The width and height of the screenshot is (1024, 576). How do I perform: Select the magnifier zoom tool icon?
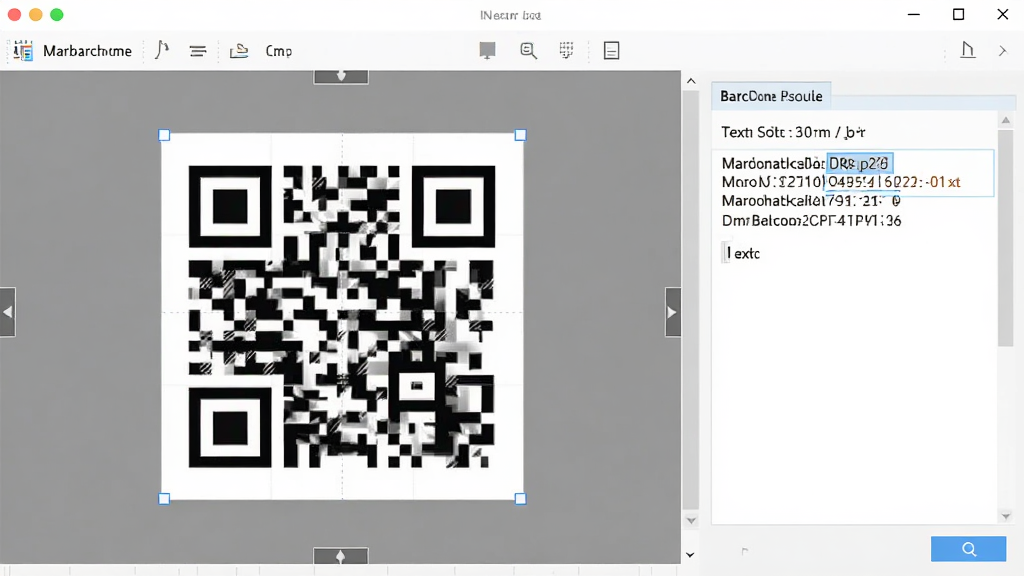528,50
